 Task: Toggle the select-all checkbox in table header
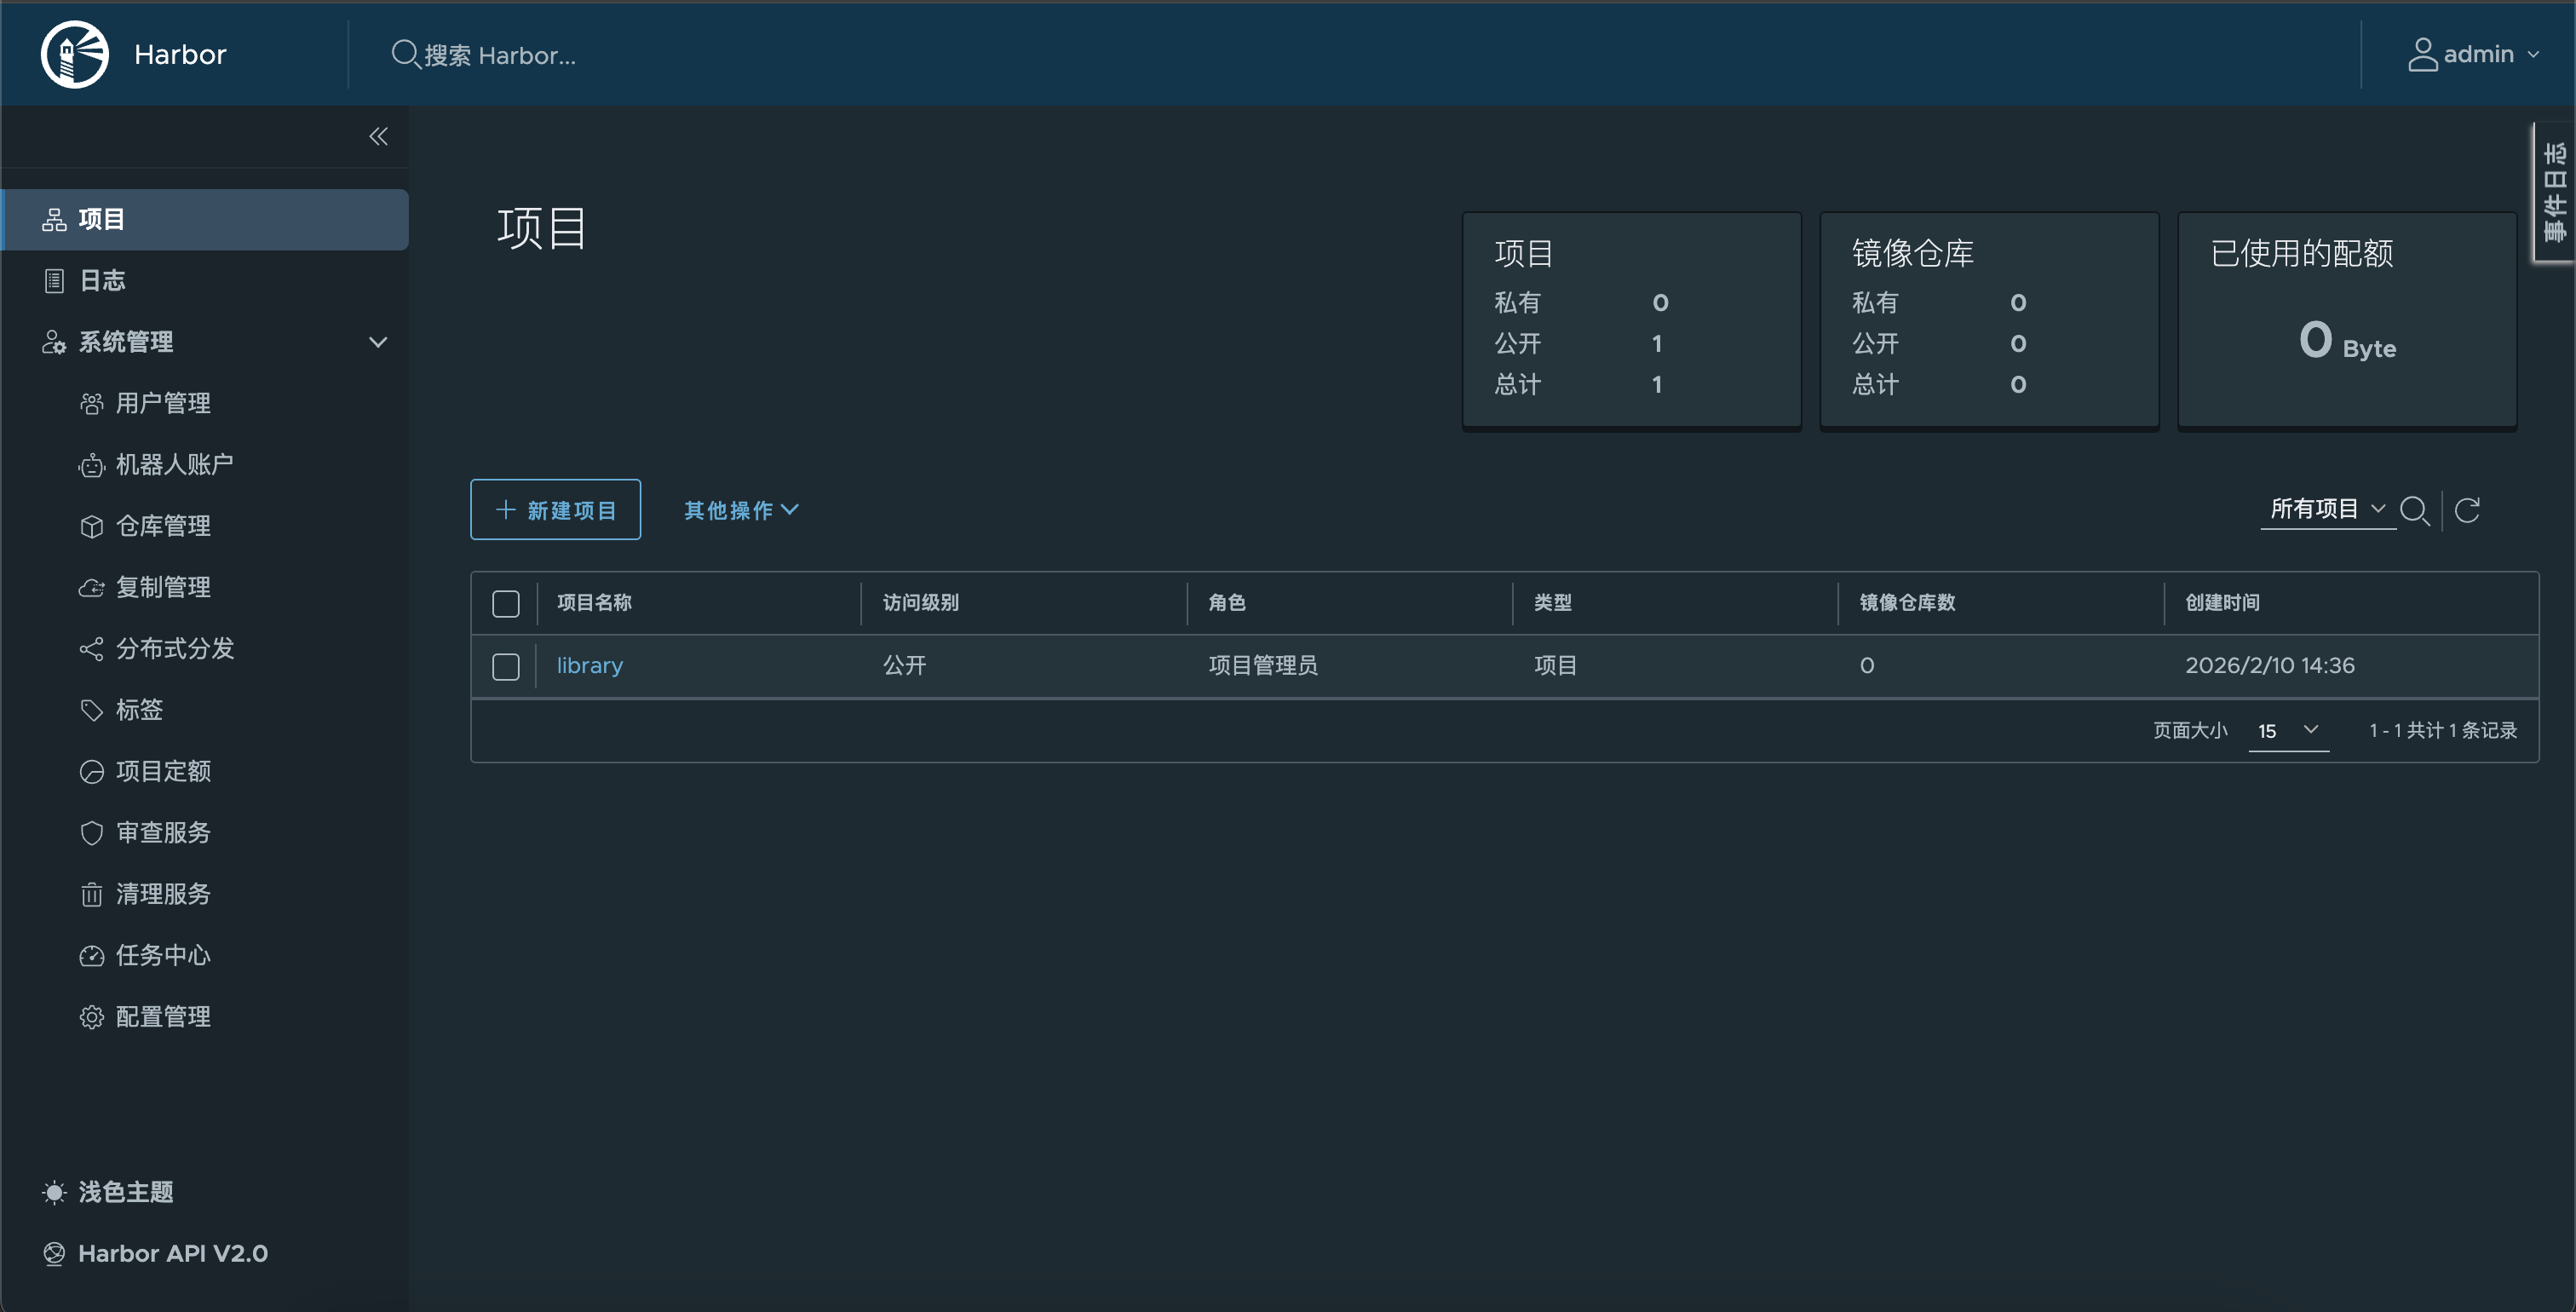[506, 603]
